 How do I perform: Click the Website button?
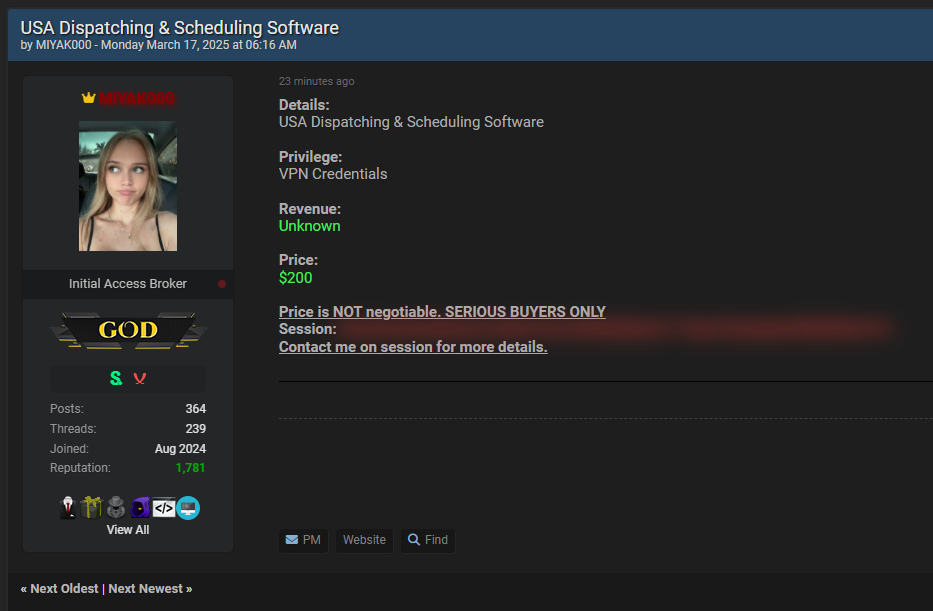[364, 540]
